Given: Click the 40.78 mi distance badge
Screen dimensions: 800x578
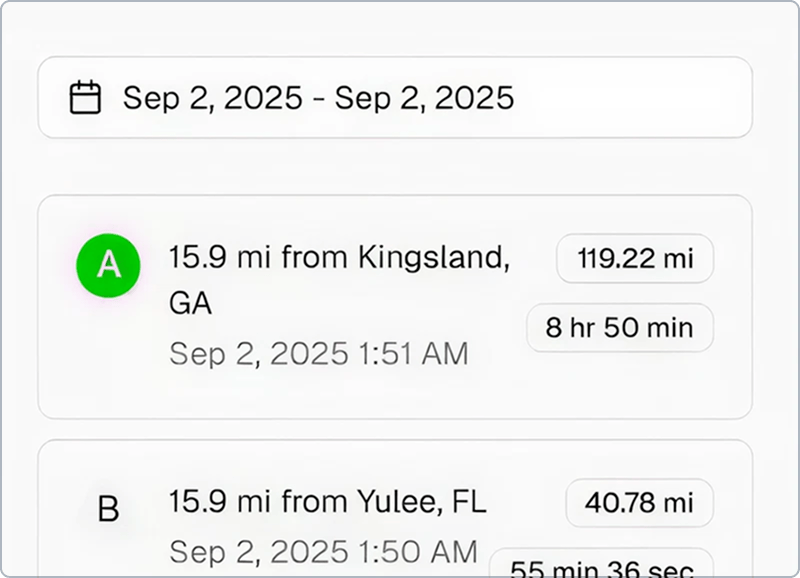Looking at the screenshot, I should pos(639,503).
